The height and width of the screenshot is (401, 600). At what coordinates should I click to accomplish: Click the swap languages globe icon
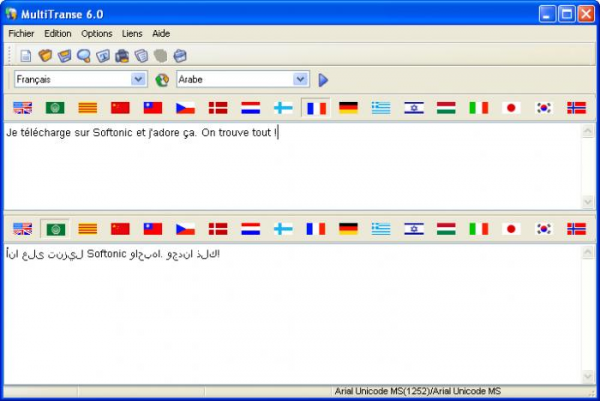162,79
